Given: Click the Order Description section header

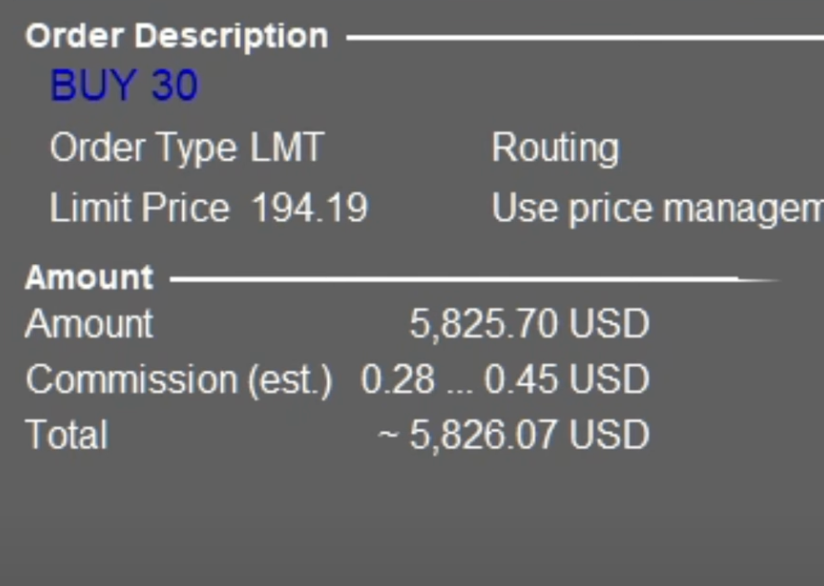Looking at the screenshot, I should pyautogui.click(x=176, y=36).
